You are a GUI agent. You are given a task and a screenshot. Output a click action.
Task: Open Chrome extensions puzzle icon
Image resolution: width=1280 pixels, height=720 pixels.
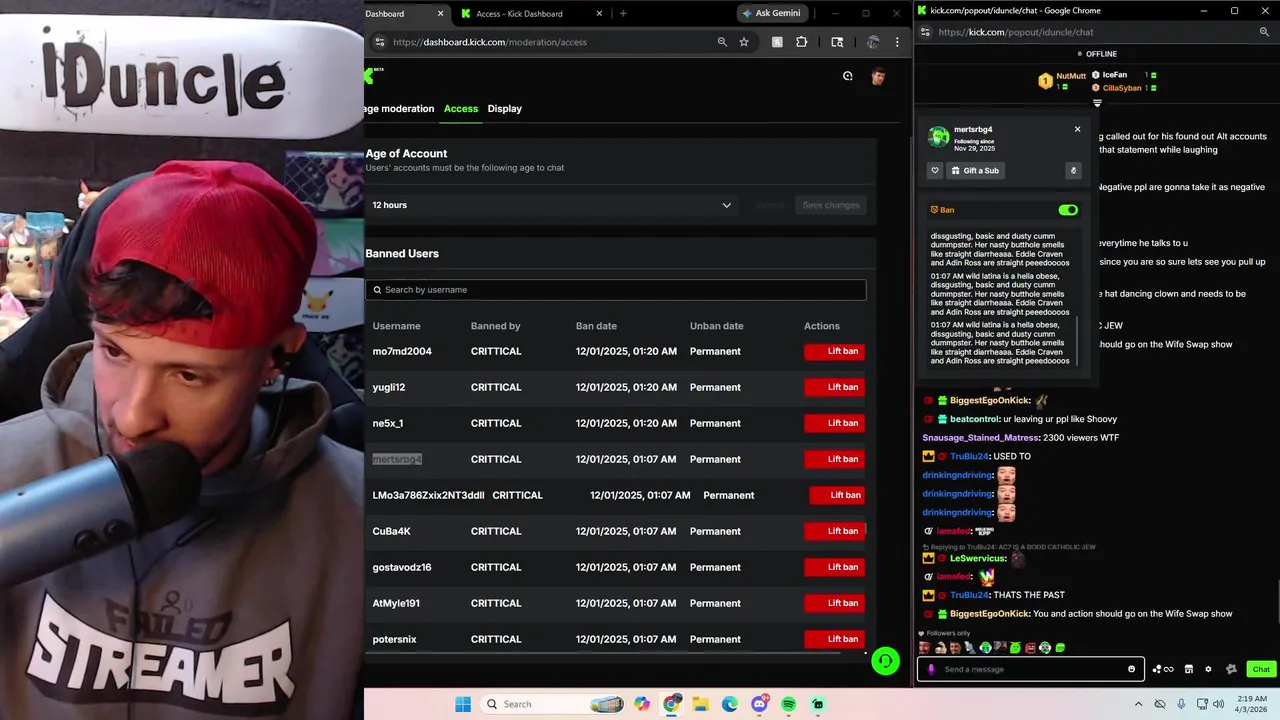pyautogui.click(x=801, y=42)
